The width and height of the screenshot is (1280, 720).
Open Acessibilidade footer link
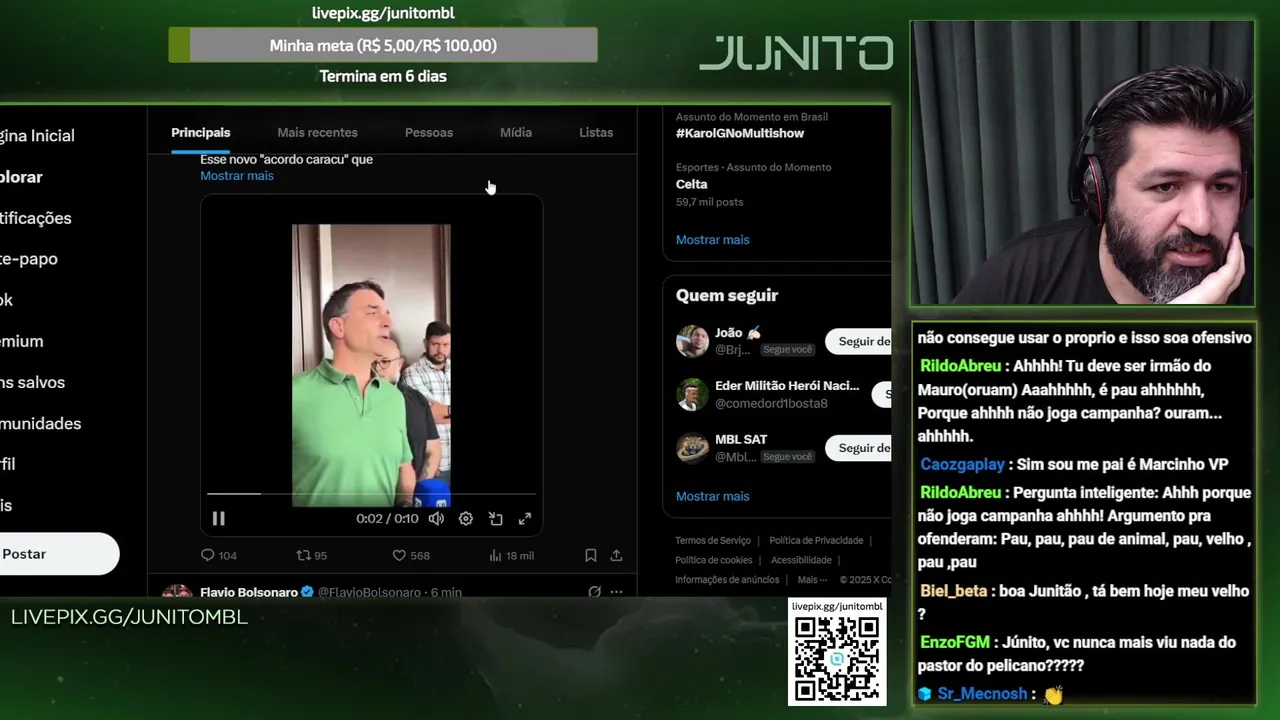click(801, 560)
